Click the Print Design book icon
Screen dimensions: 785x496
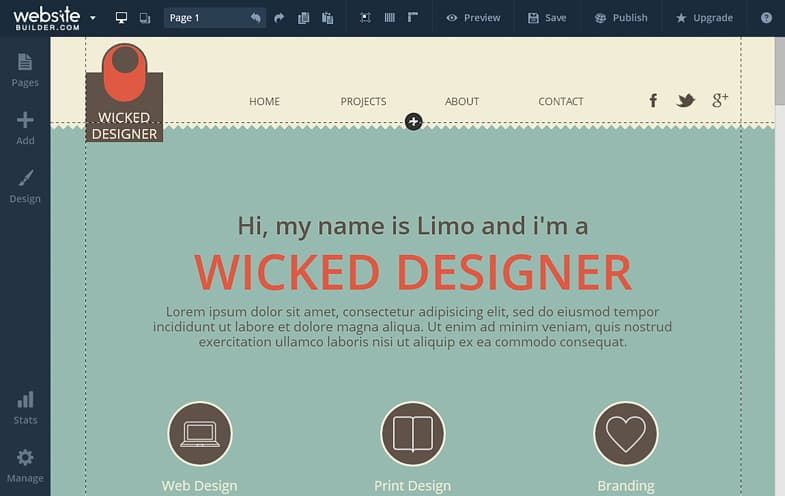tap(413, 433)
